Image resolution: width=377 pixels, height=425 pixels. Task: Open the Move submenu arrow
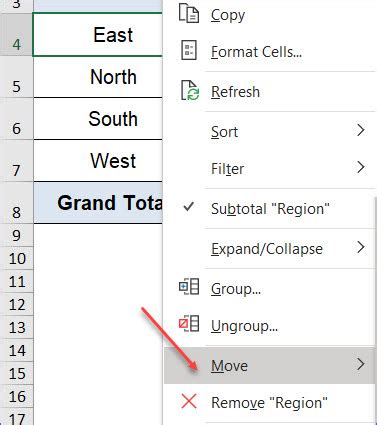pos(360,364)
